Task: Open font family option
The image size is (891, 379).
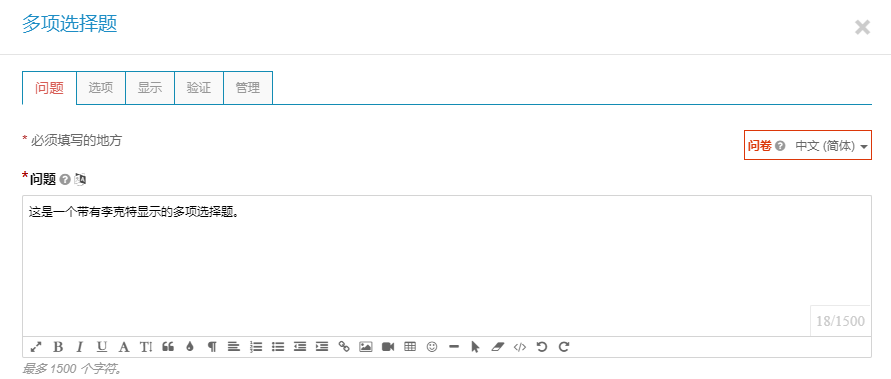Action: pyautogui.click(x=124, y=347)
